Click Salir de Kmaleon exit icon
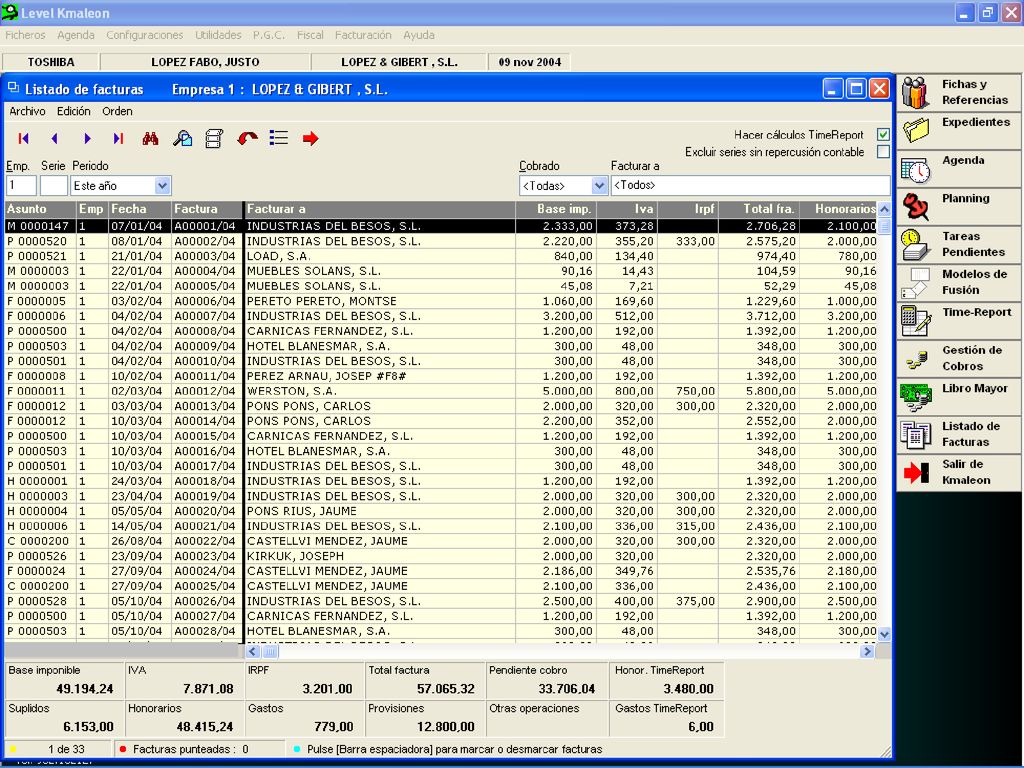1024x768 pixels. (x=916, y=472)
